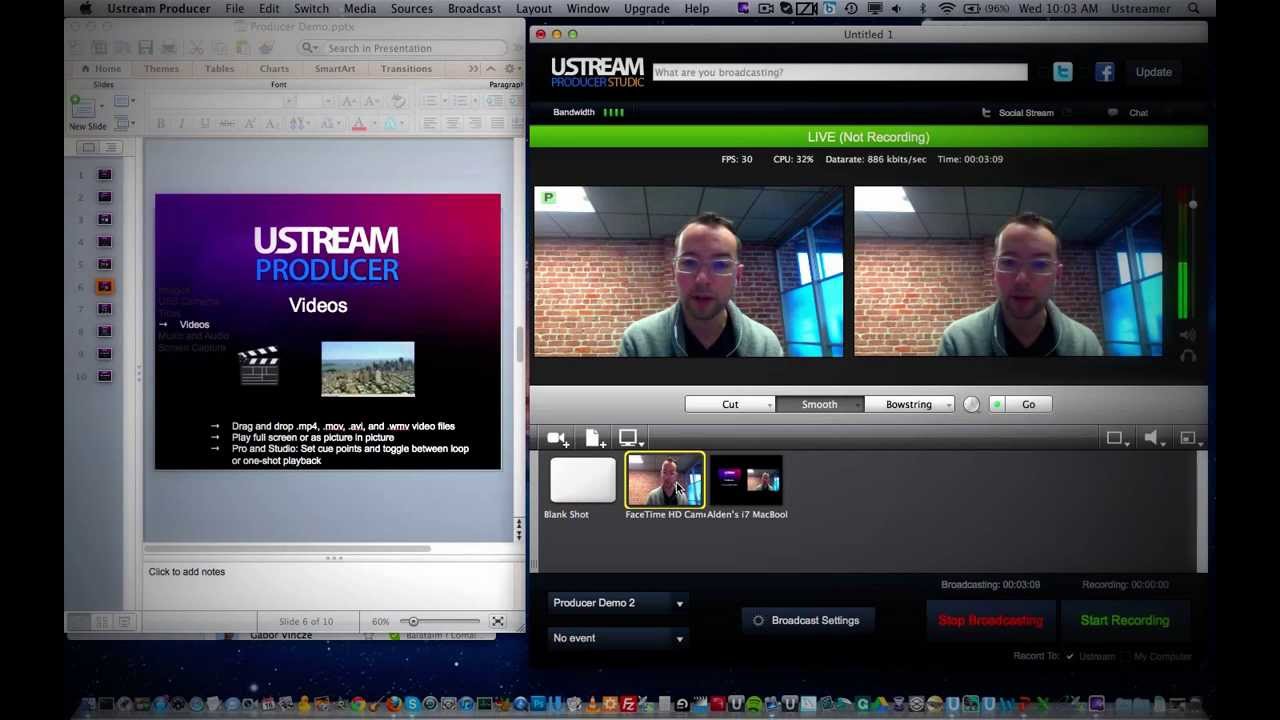Click the Go transition button
The image size is (1280, 720).
[x=1028, y=404]
